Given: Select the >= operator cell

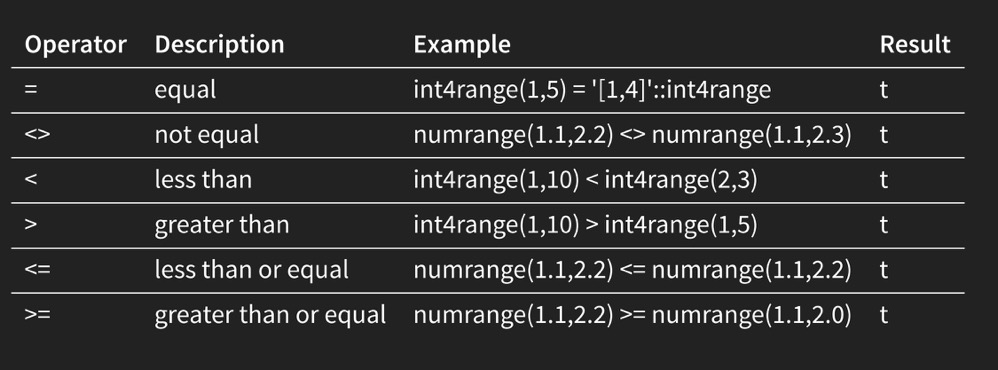Looking at the screenshot, I should 37,315.
